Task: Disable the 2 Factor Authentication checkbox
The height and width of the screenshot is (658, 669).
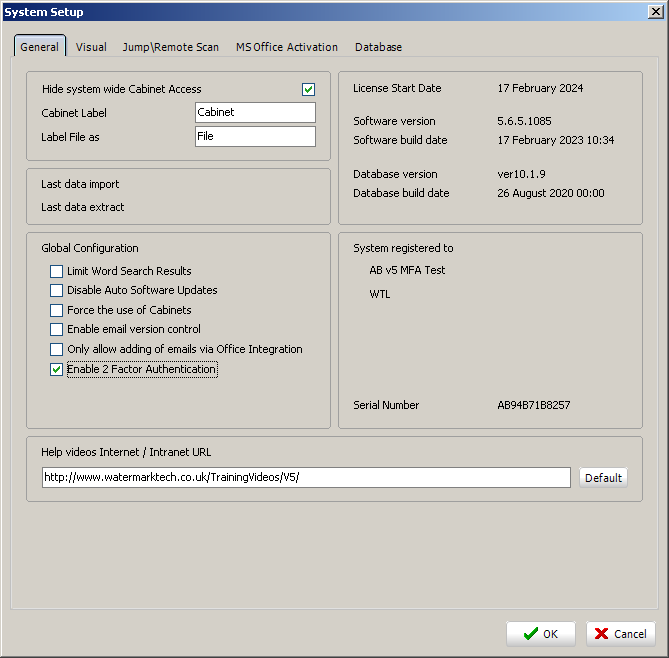Action: coord(56,369)
